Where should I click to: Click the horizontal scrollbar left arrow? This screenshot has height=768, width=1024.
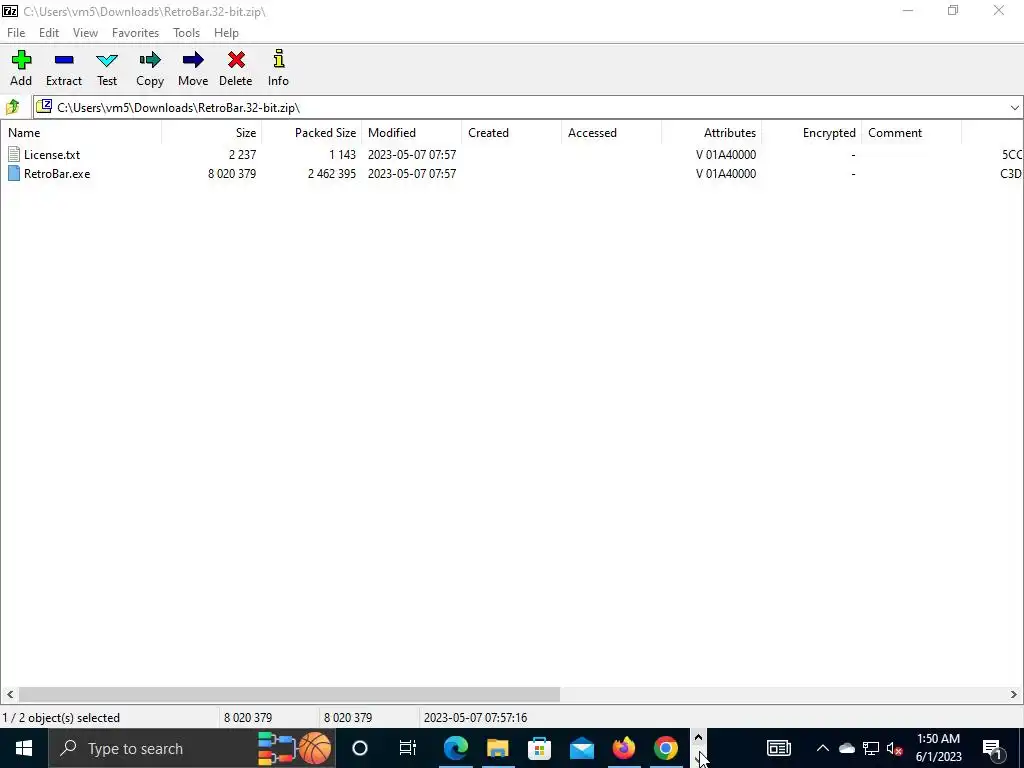(9, 694)
